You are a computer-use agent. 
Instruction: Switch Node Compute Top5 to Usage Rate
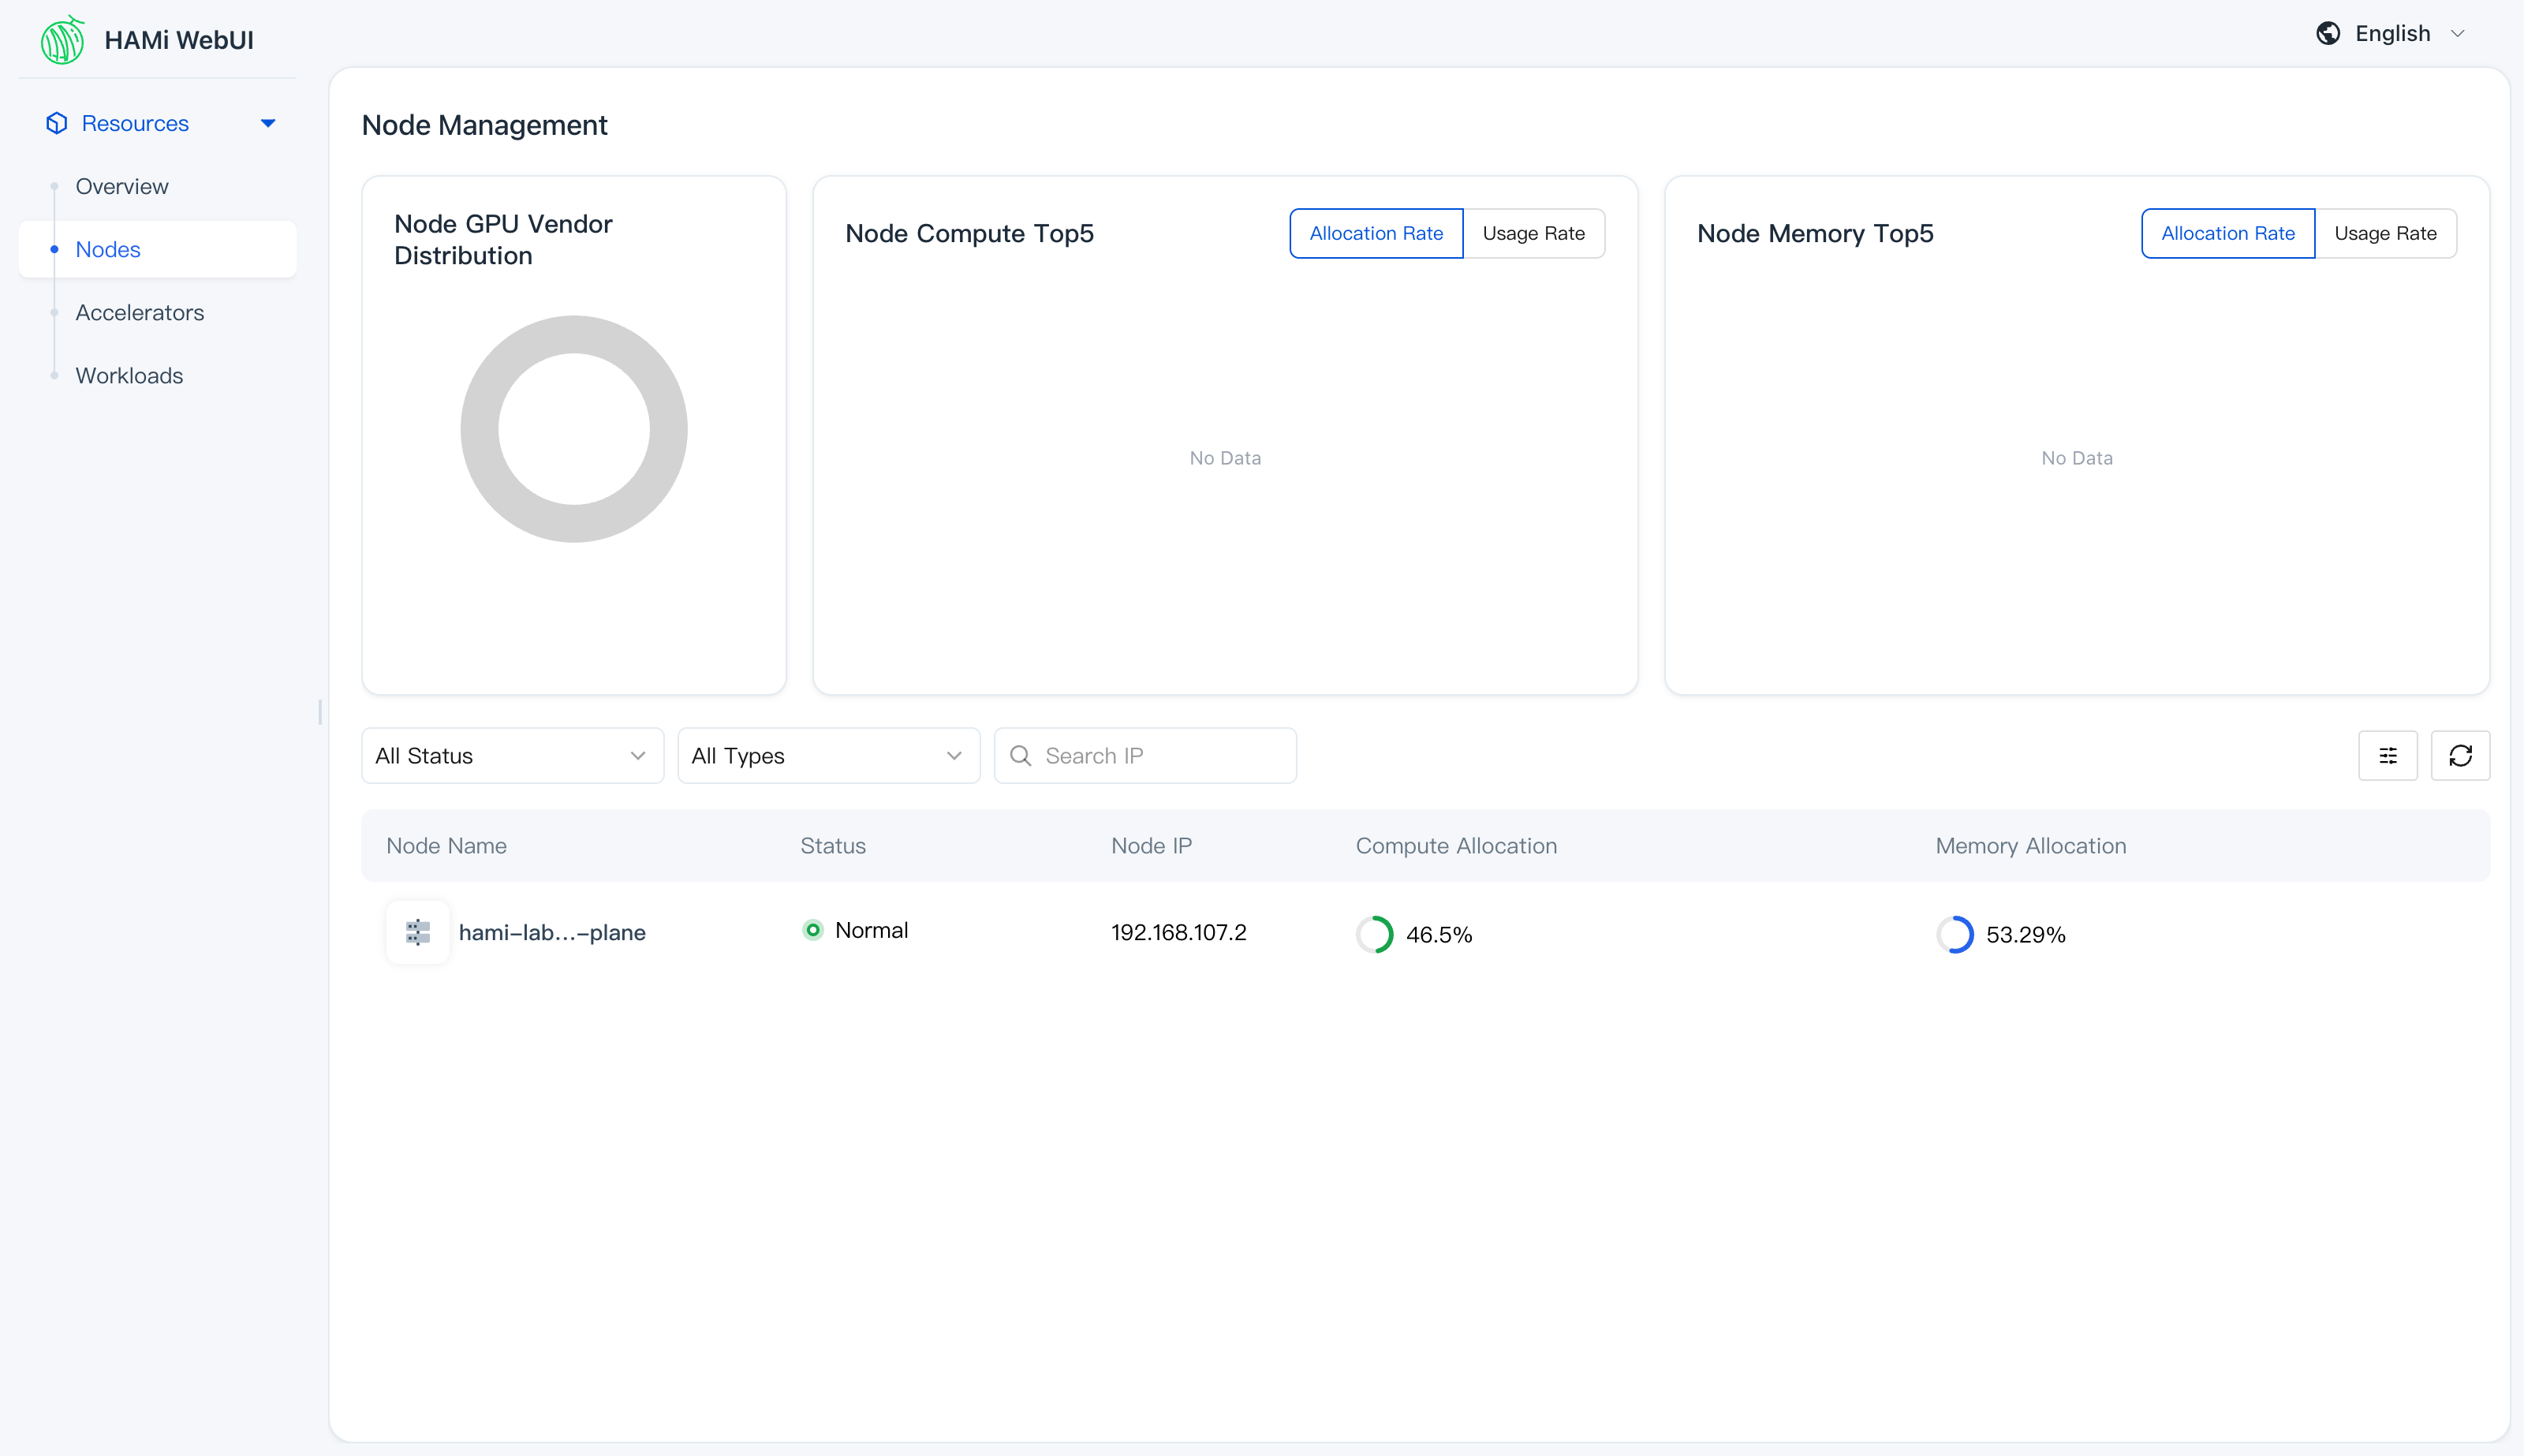point(1533,233)
